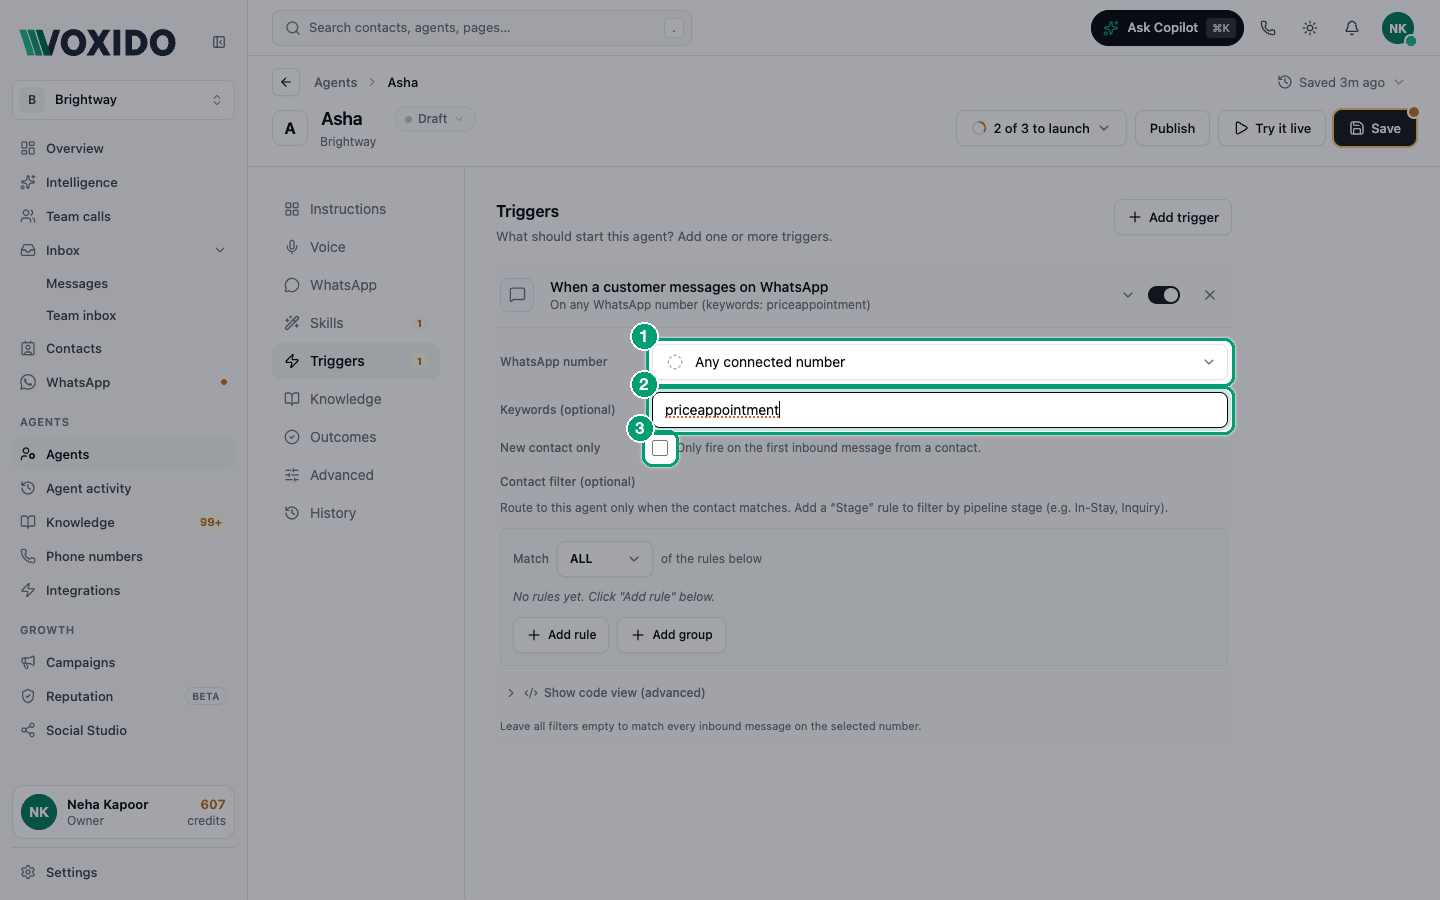The image size is (1440, 900).
Task: Switch to the Instructions tab
Action: [356, 209]
